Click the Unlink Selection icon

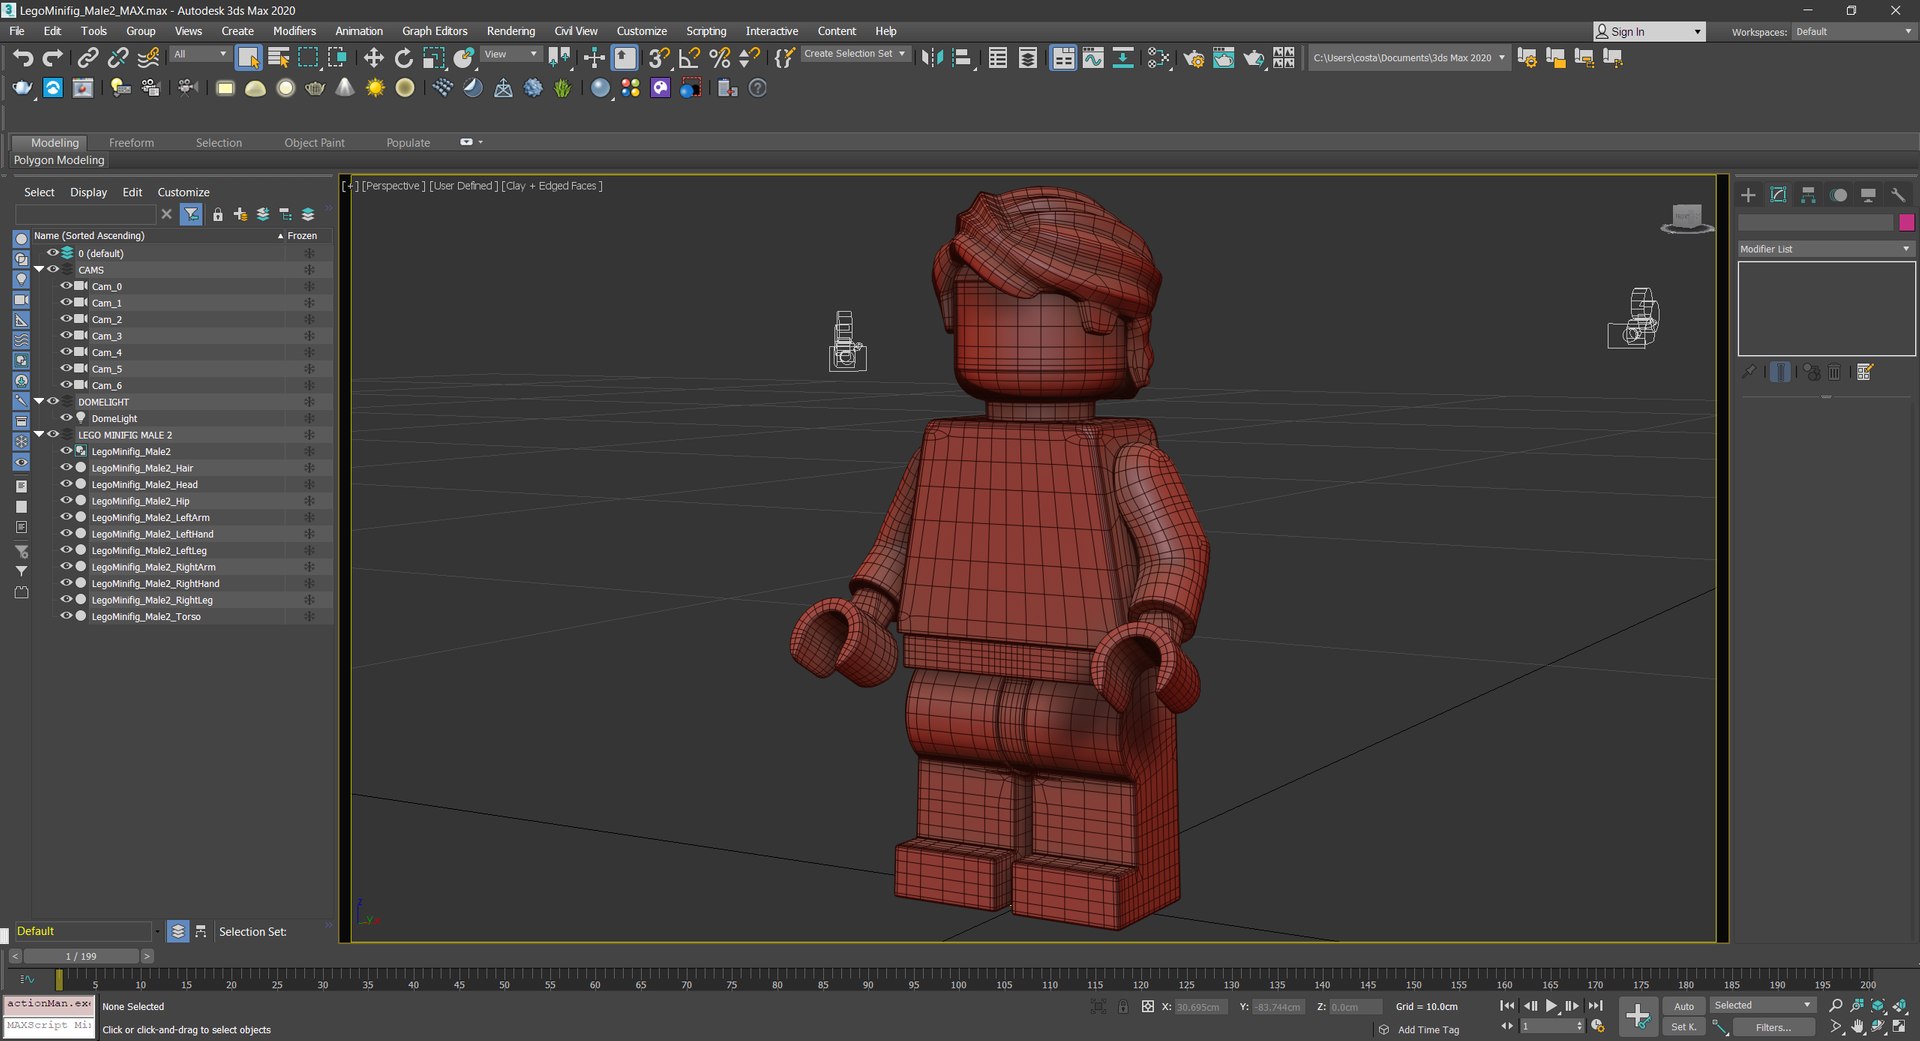coord(118,58)
